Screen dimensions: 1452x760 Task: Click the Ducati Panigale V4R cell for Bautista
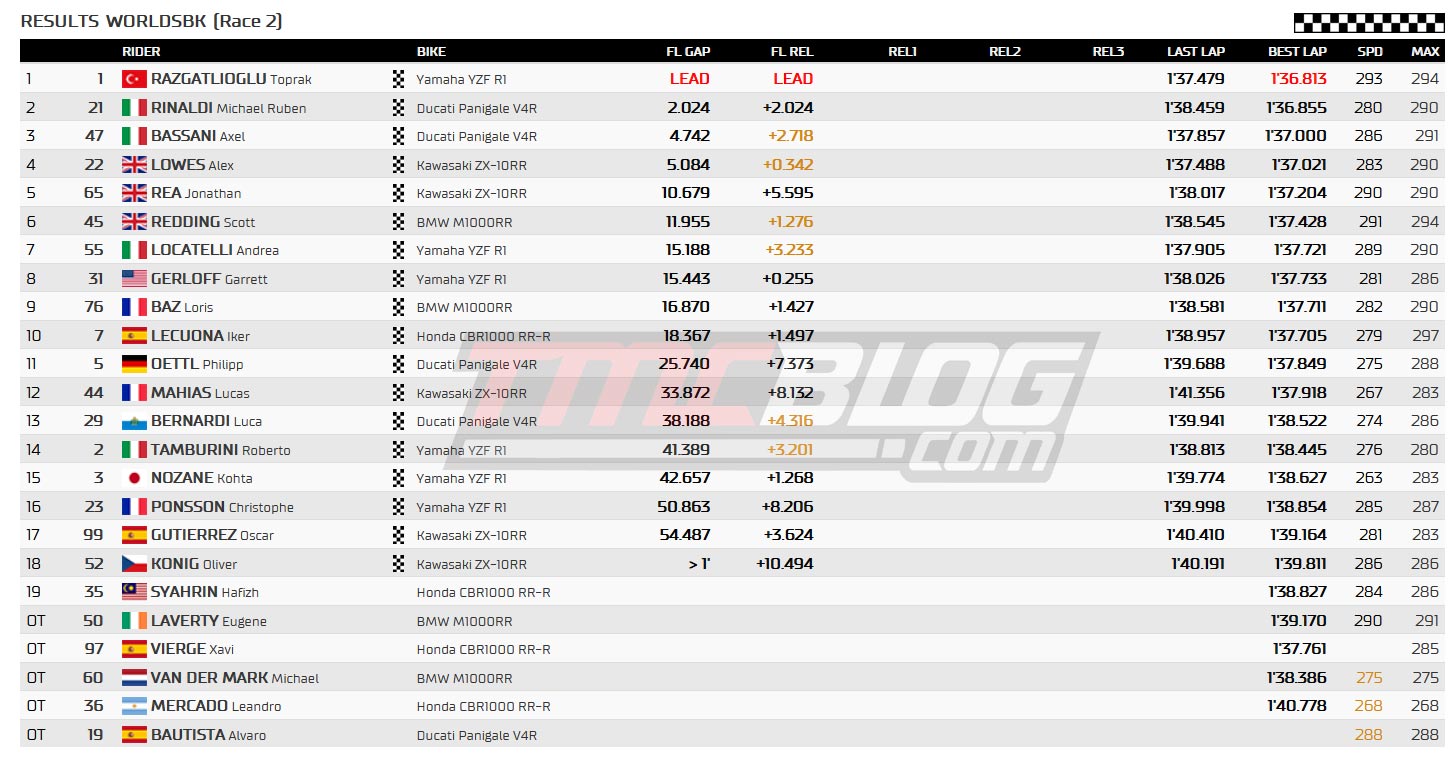476,735
